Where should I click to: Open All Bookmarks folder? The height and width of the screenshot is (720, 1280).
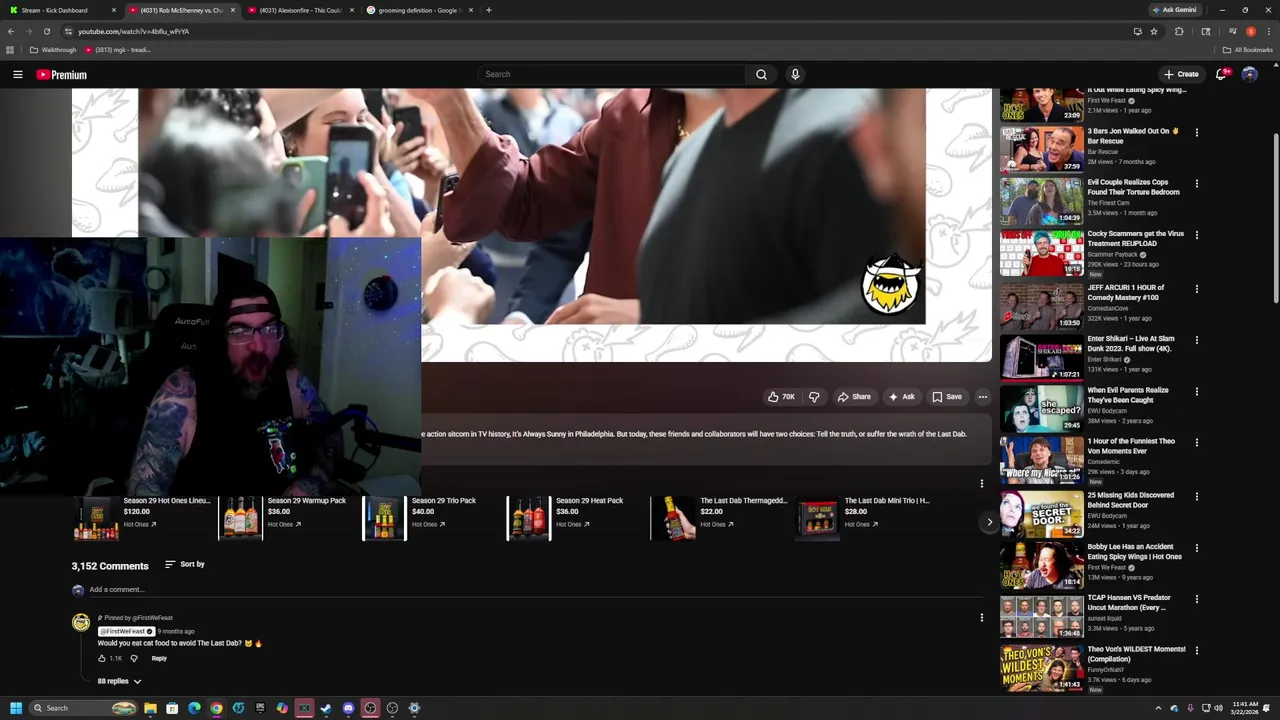[x=1247, y=50]
